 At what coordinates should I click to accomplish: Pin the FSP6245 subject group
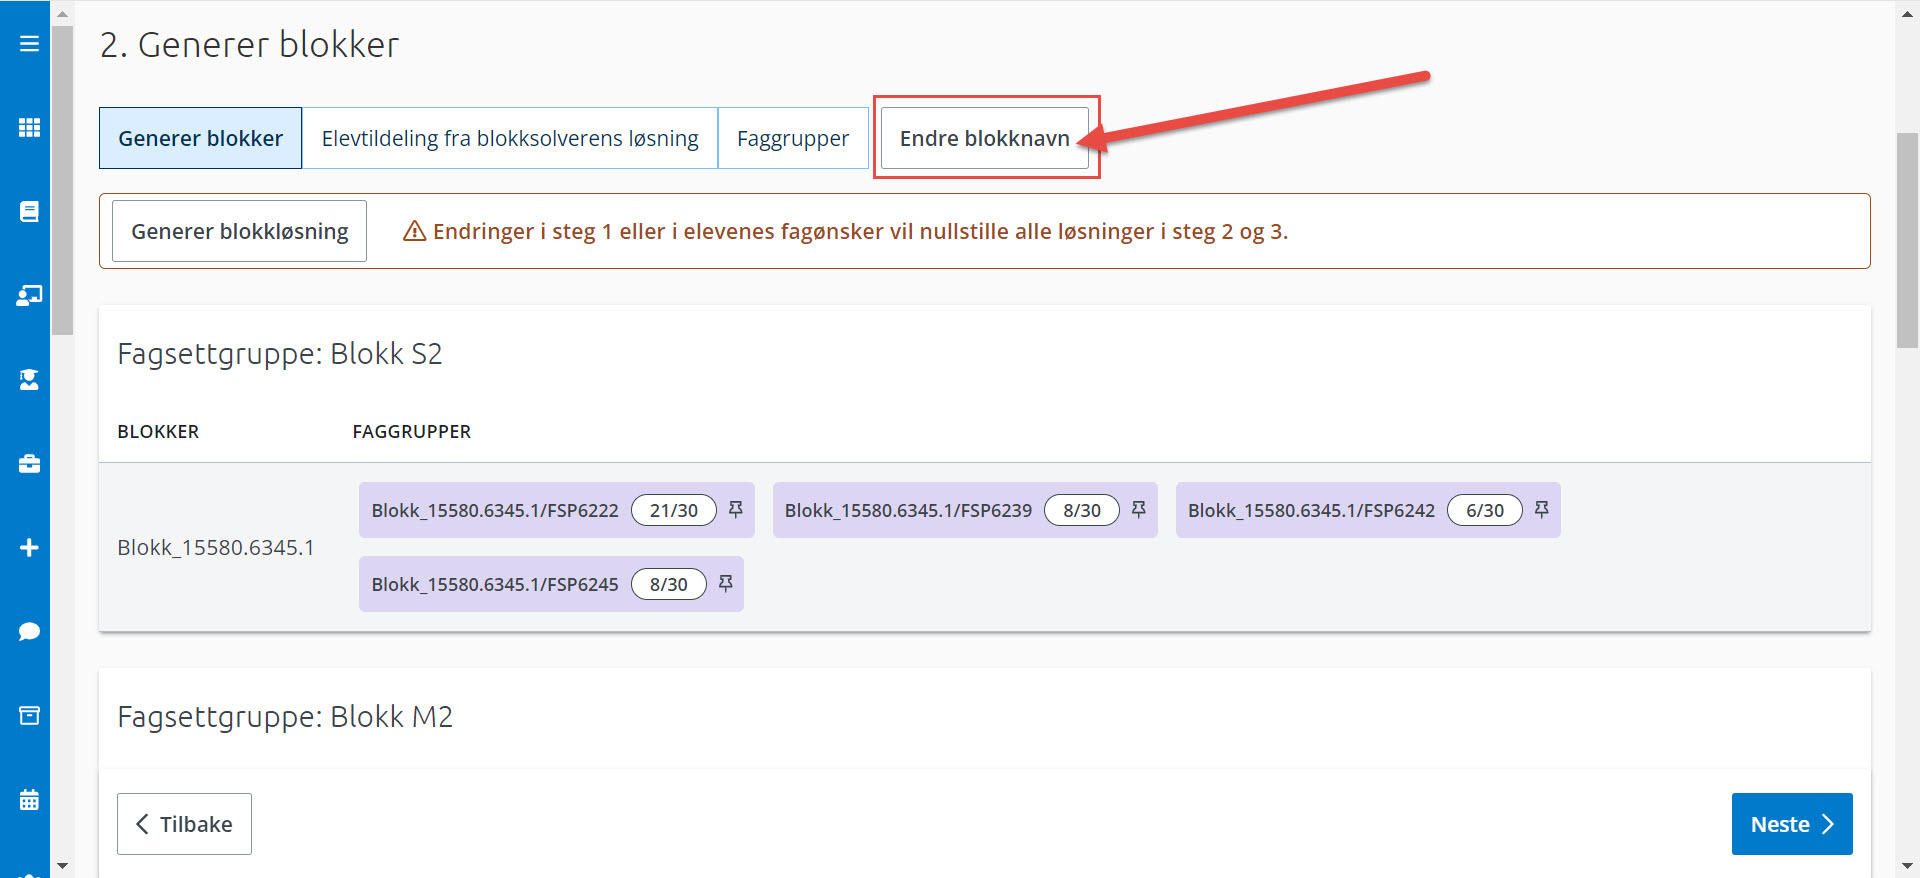click(x=726, y=584)
